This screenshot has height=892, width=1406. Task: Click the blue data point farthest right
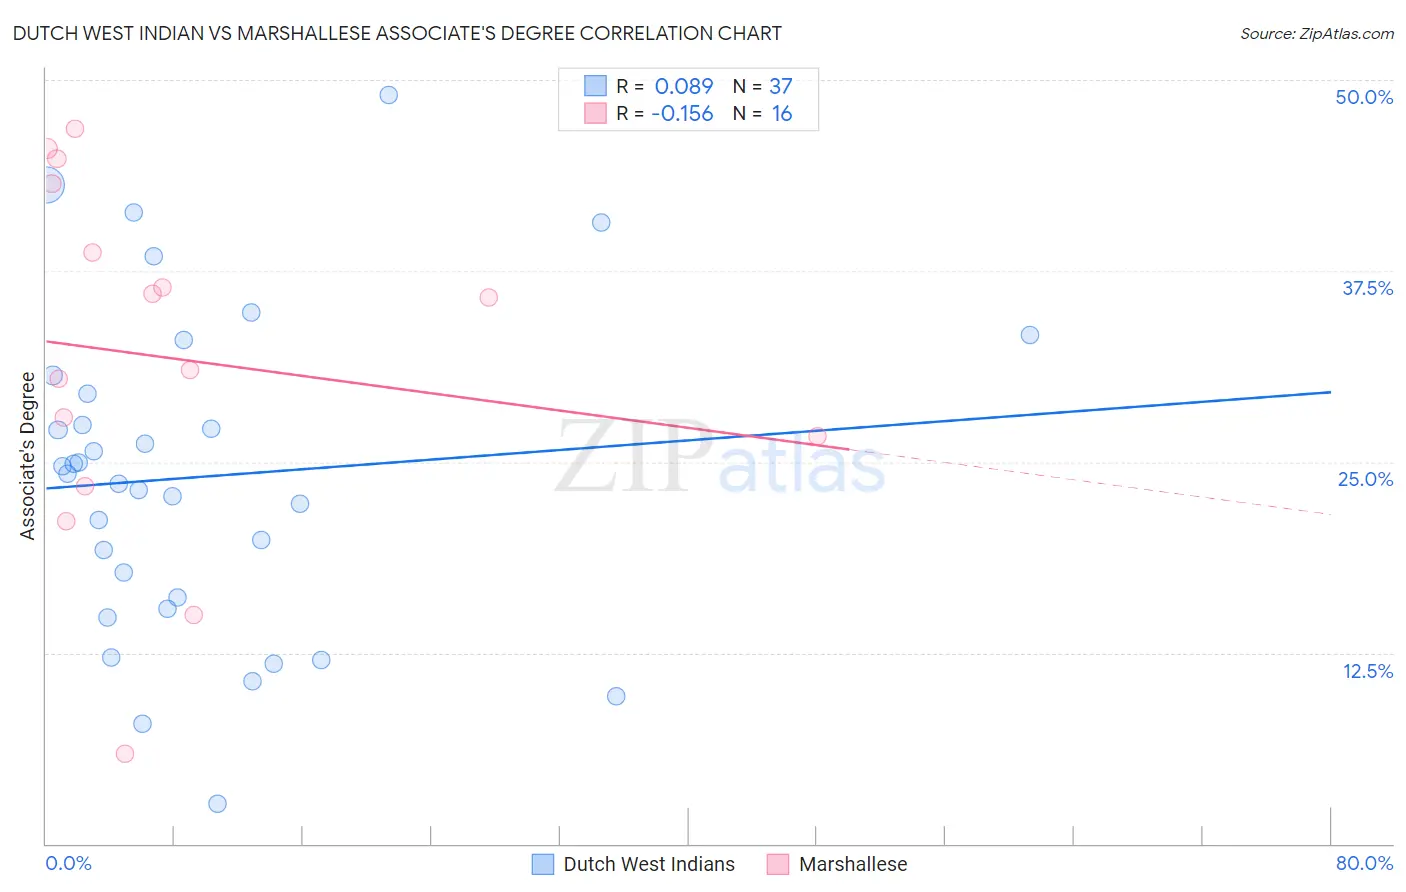tap(1030, 335)
